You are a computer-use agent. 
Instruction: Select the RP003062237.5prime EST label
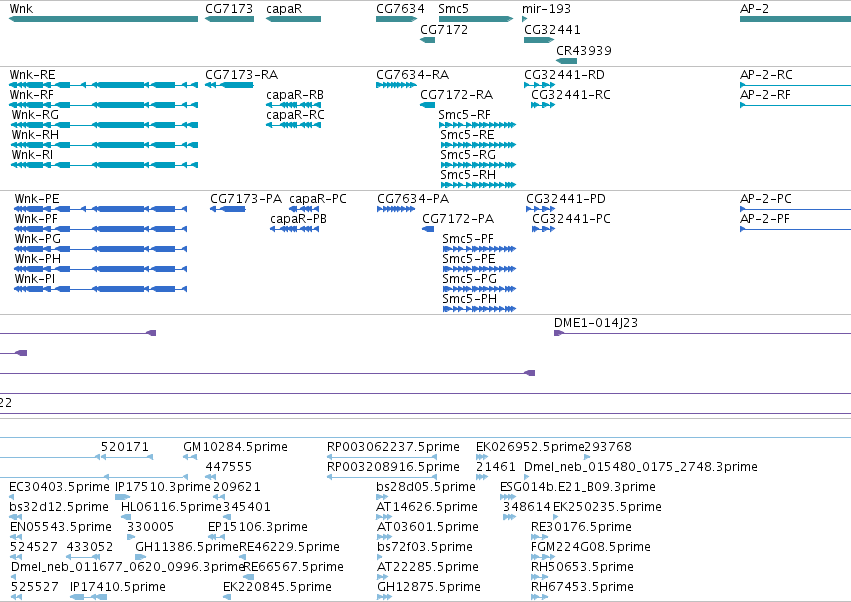point(393,447)
